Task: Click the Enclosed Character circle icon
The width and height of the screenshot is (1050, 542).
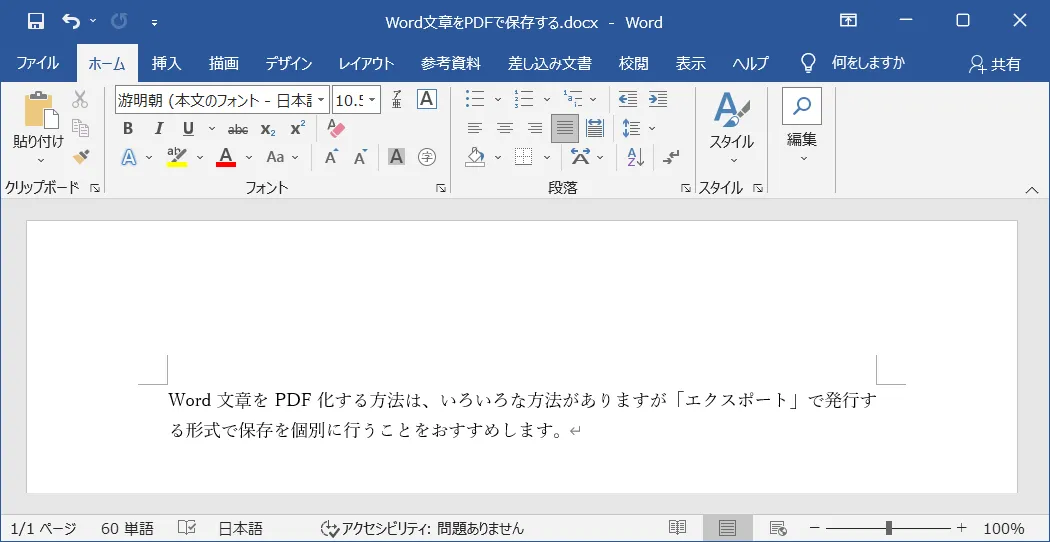Action: click(x=427, y=157)
